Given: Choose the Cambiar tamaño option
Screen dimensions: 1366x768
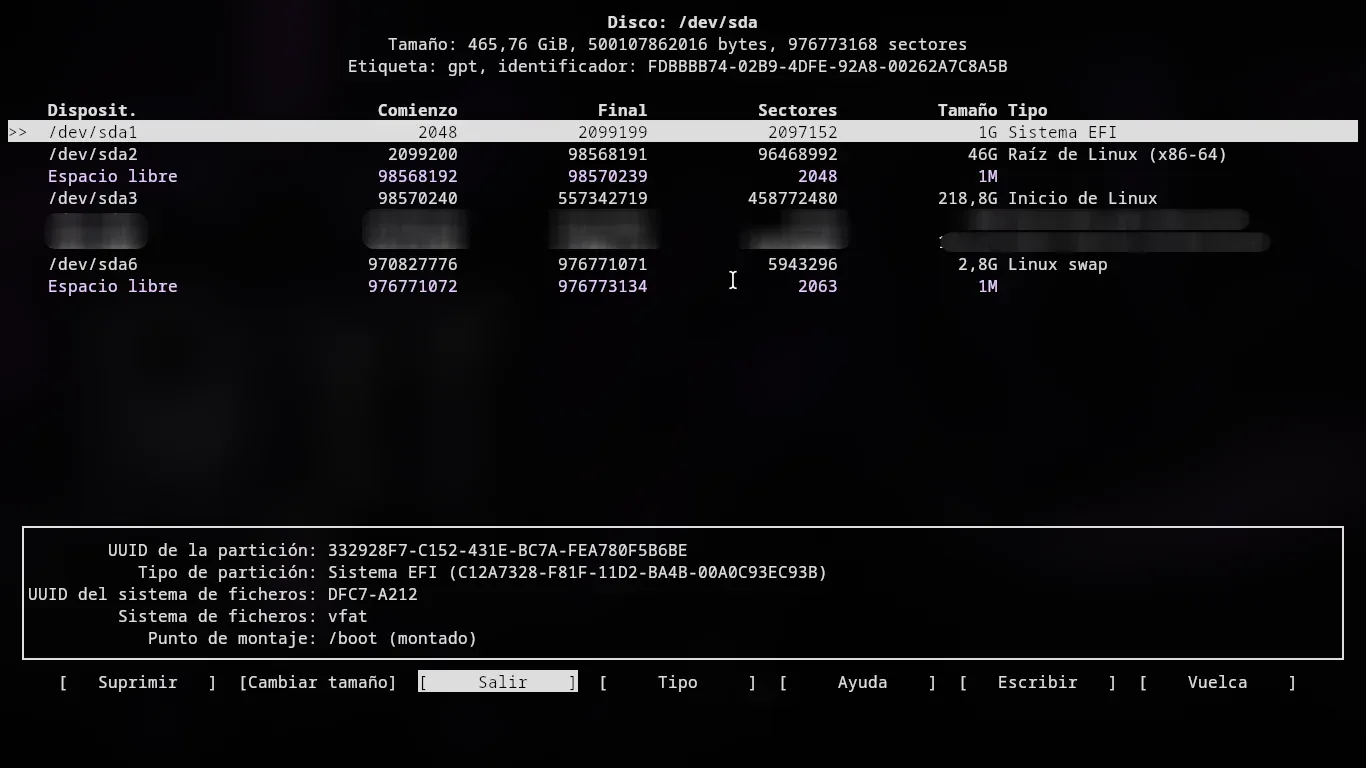Looking at the screenshot, I should coord(318,682).
